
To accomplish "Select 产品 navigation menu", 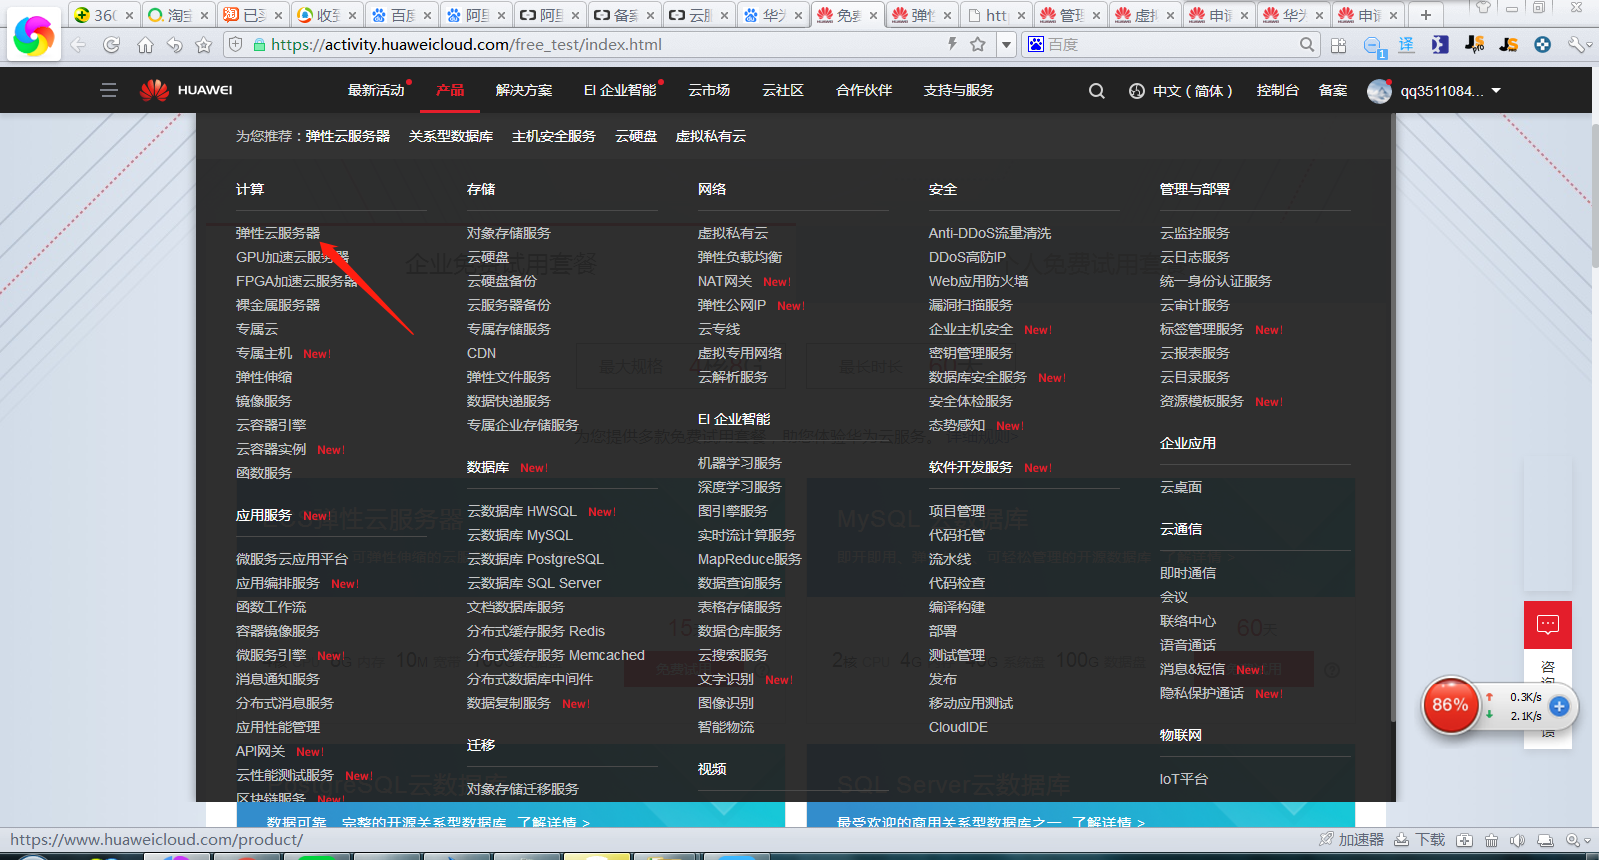I will (x=450, y=90).
